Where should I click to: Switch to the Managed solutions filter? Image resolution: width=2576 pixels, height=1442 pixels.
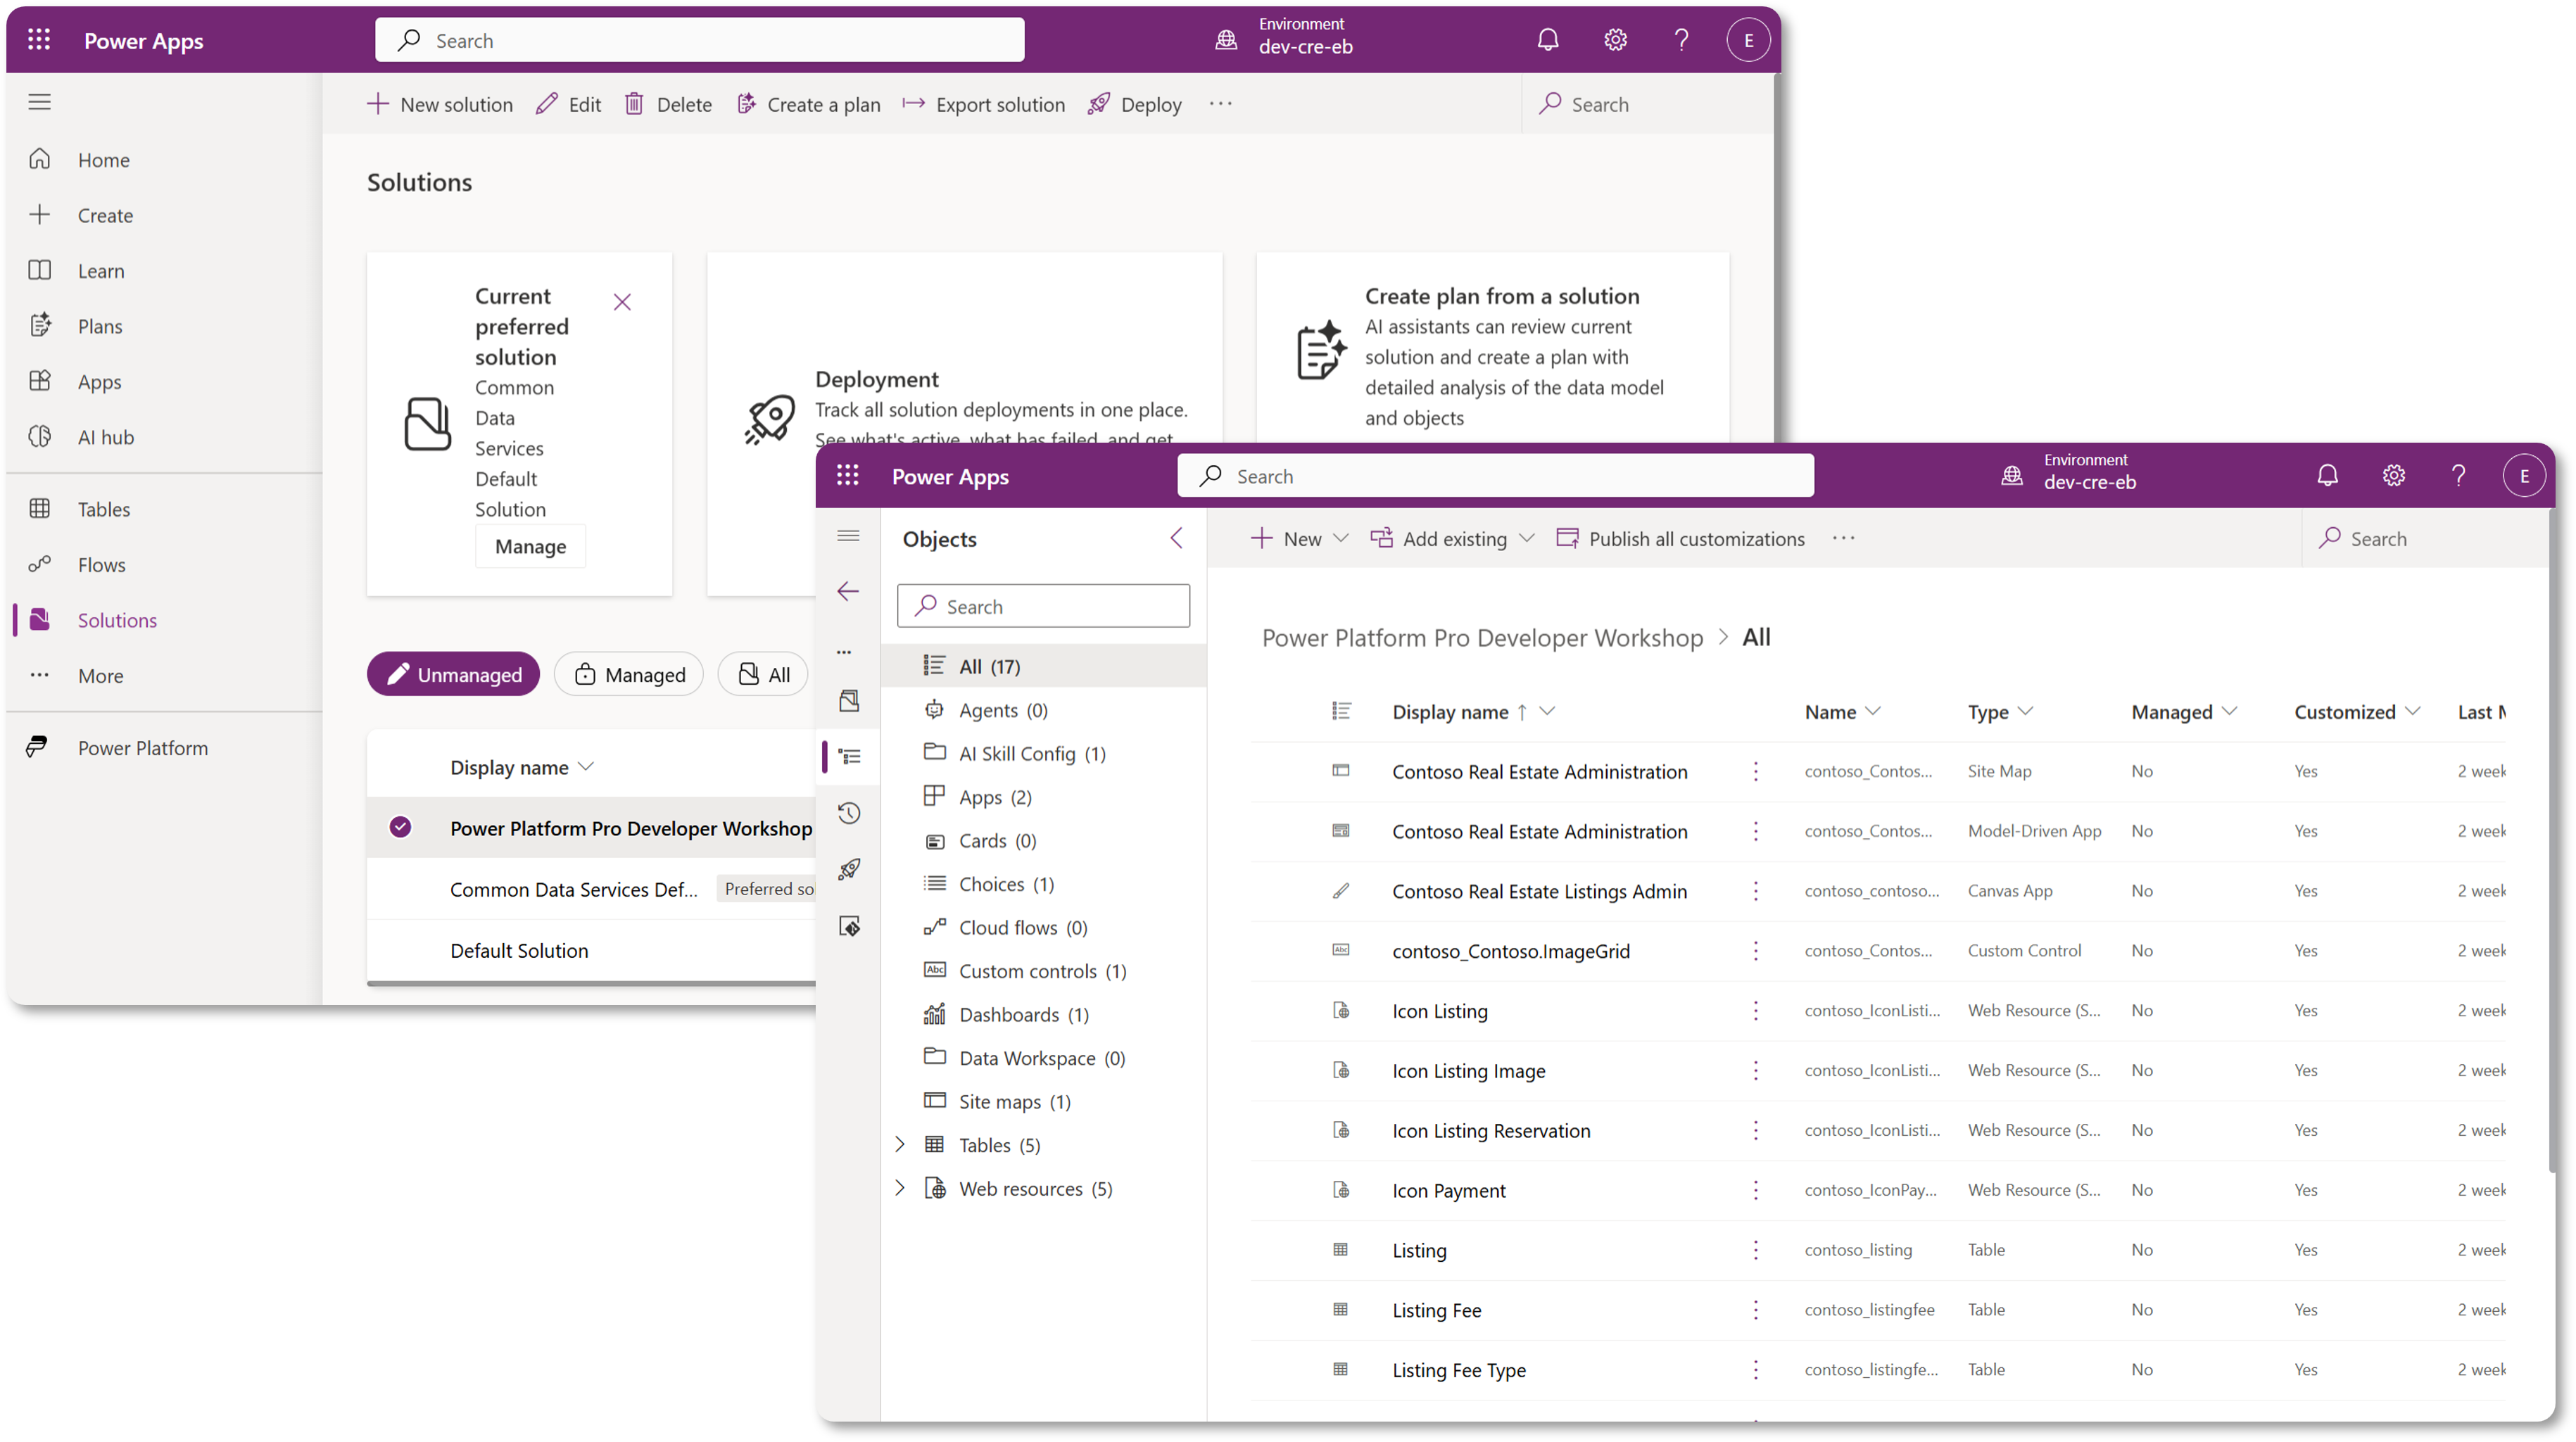(629, 675)
